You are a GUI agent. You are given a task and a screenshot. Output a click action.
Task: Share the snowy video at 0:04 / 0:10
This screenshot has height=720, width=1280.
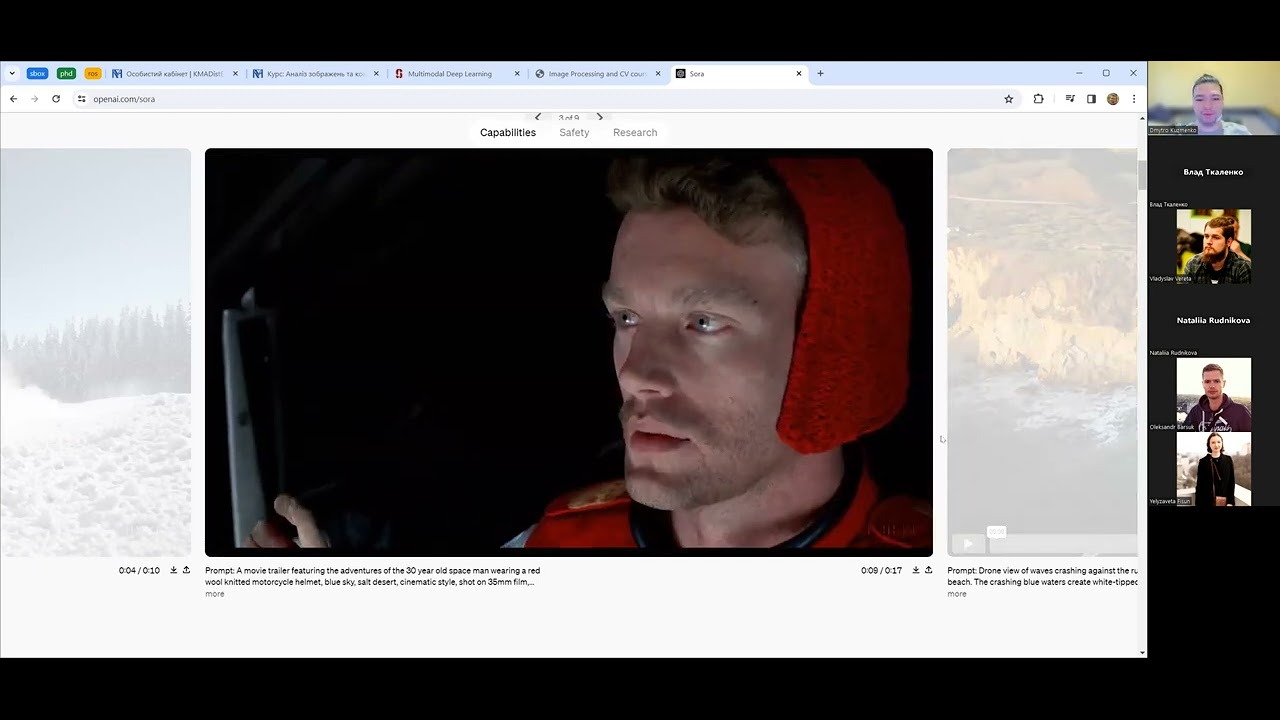pos(186,570)
